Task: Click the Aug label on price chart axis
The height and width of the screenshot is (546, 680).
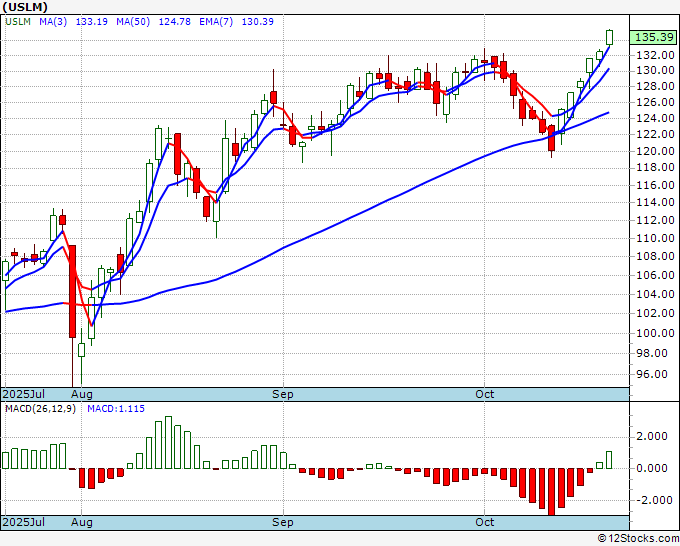Action: pos(82,394)
